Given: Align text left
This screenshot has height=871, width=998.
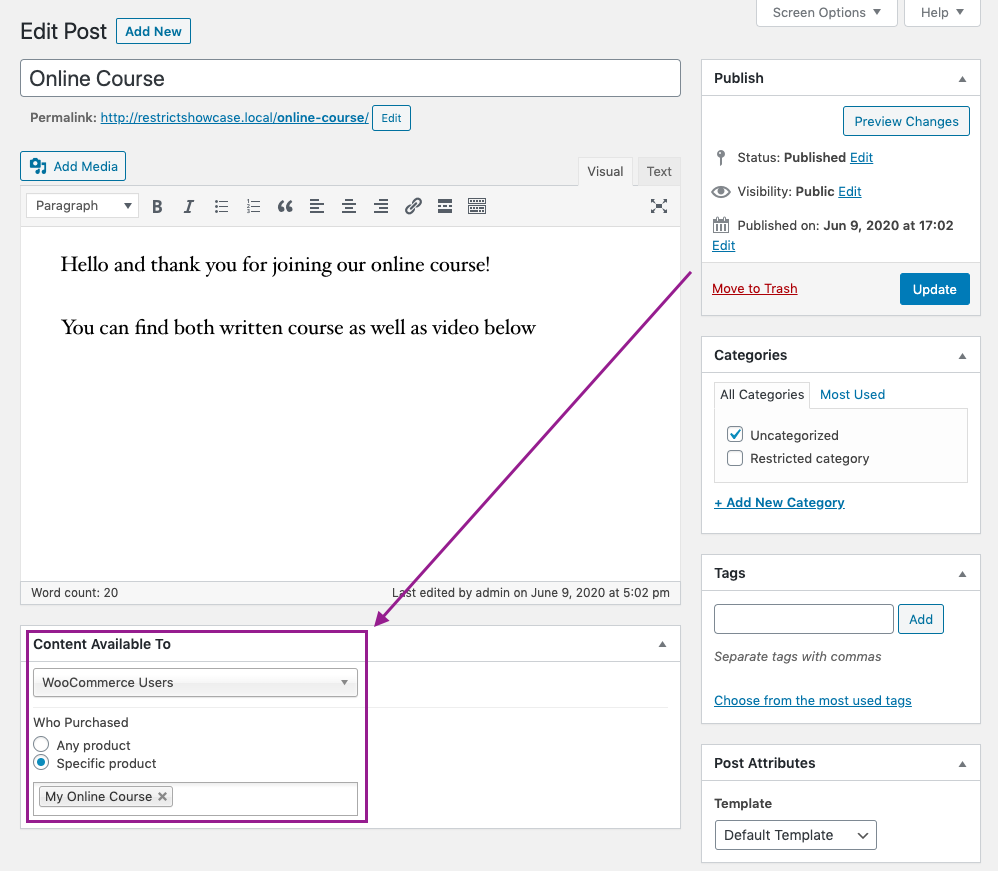Looking at the screenshot, I should point(317,206).
